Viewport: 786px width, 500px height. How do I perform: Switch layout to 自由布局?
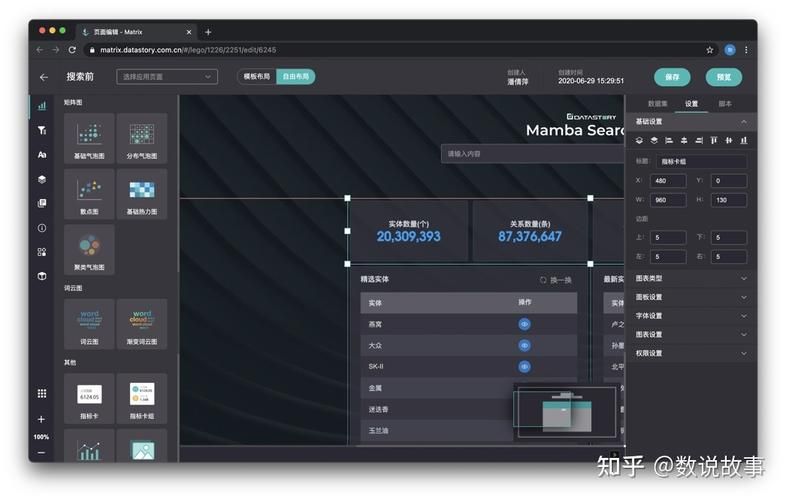[x=296, y=77]
